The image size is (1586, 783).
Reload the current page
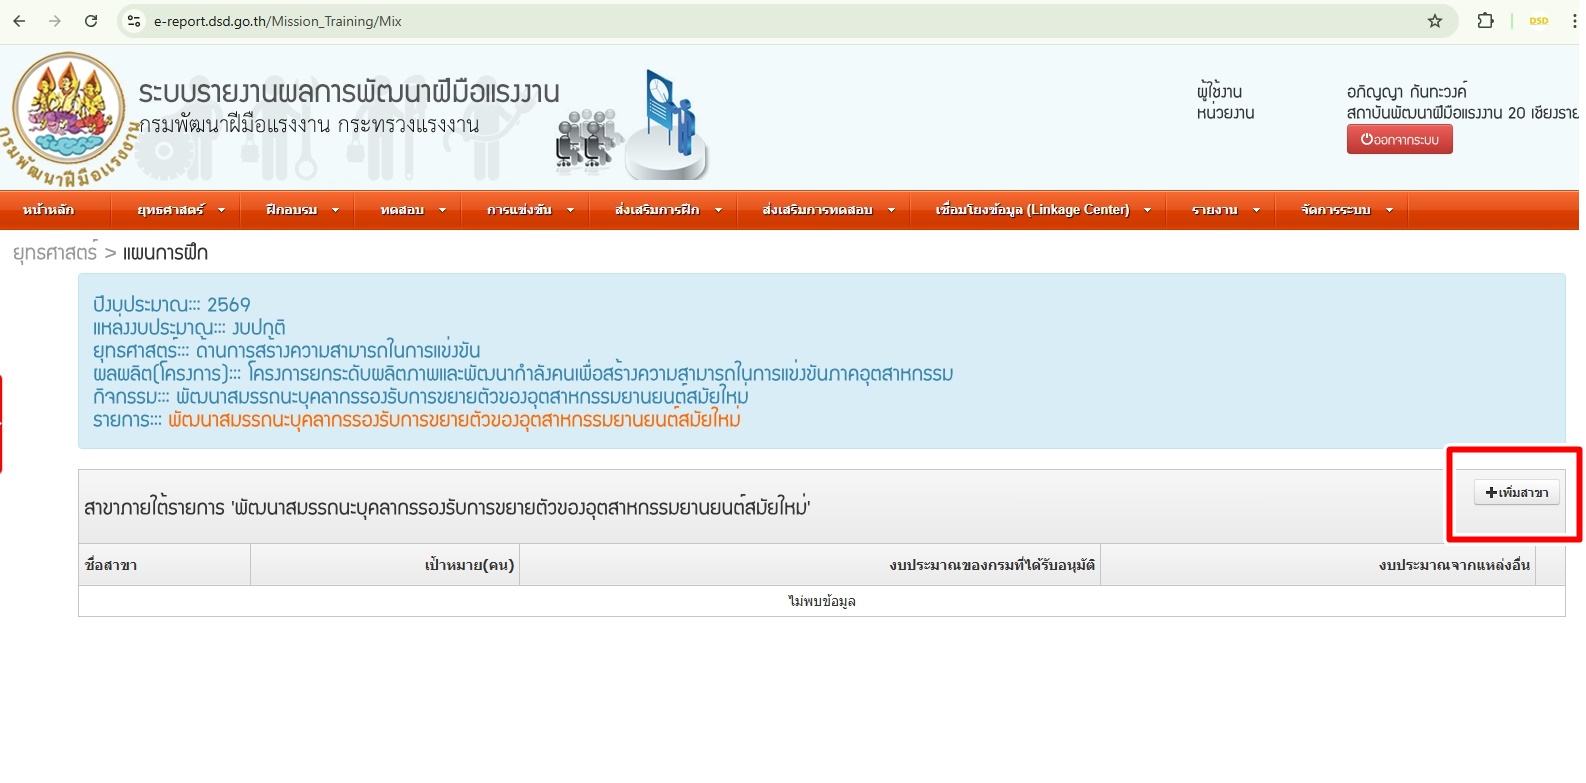coord(91,21)
